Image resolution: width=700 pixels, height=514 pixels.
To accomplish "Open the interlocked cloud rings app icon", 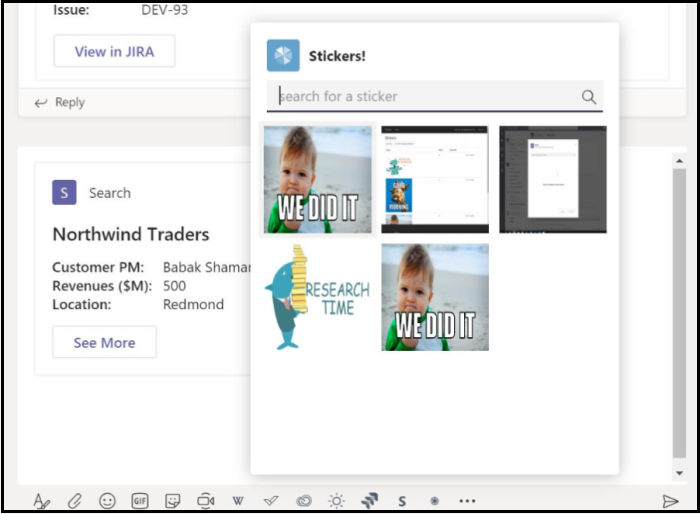I will [304, 501].
